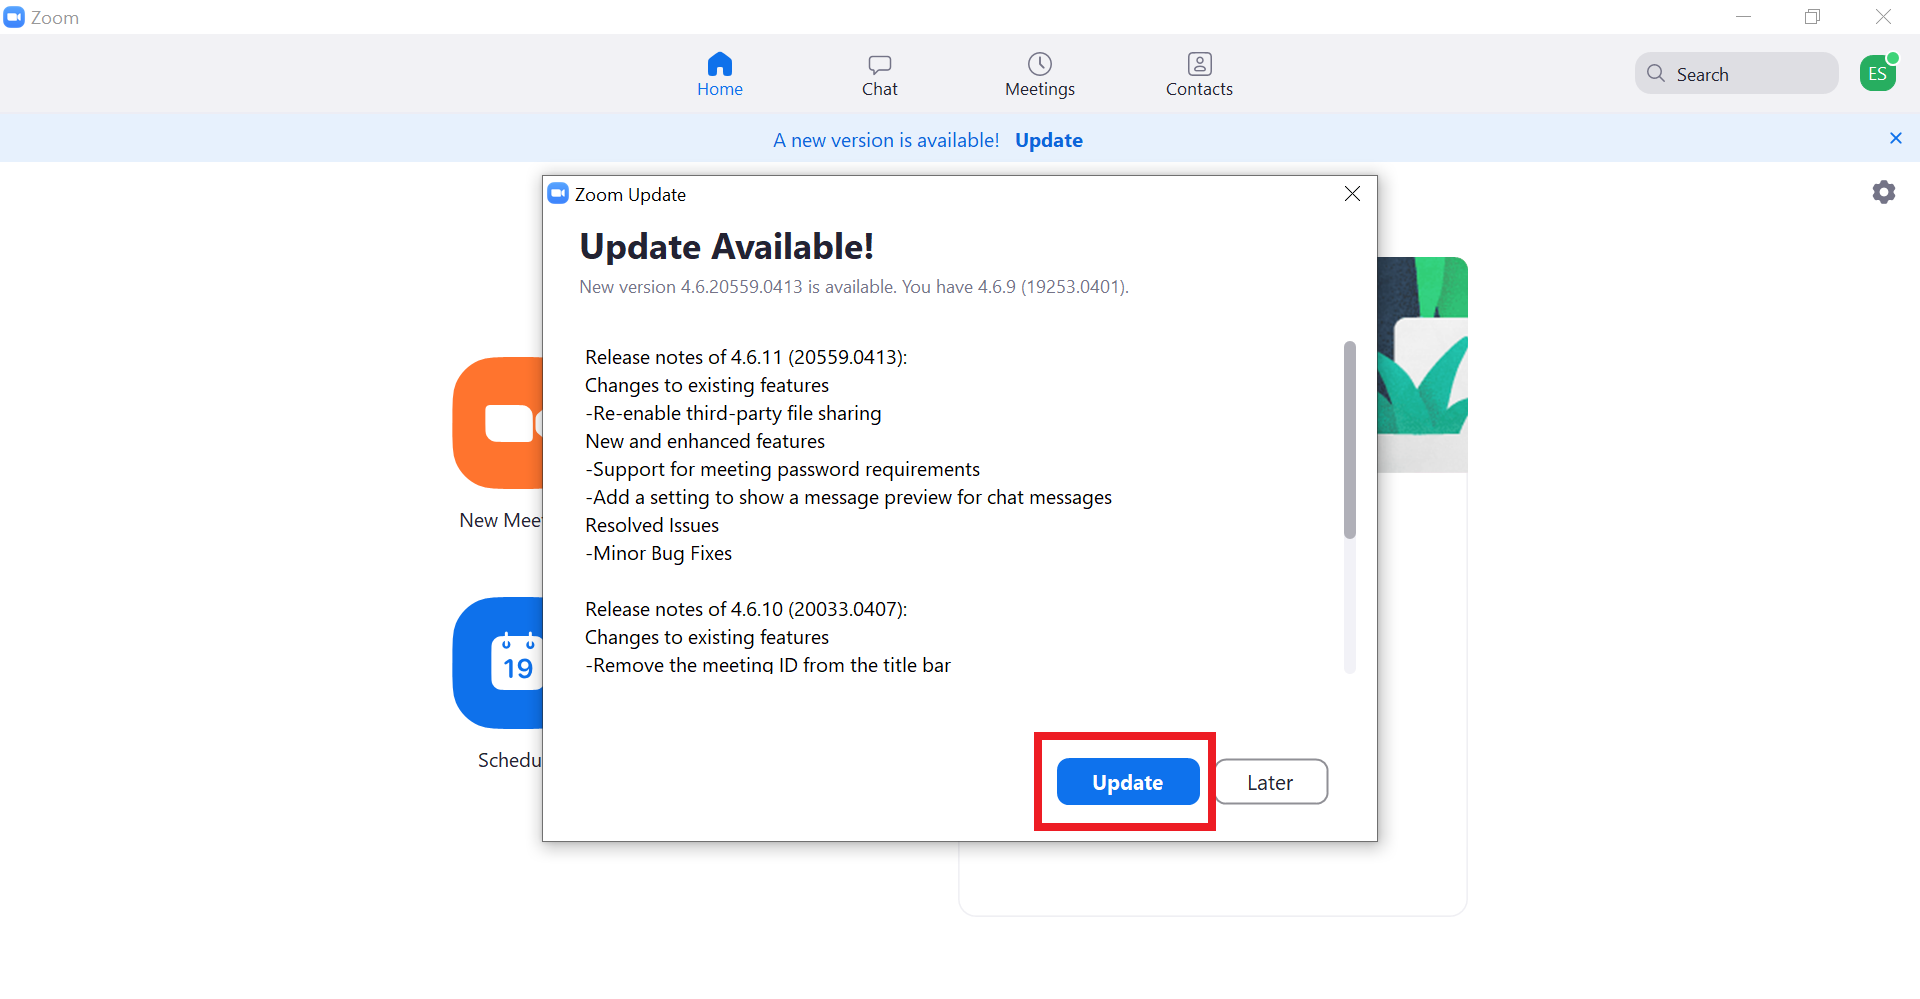Screen dimensions: 1920x999
Task: Minimize the Zoom window
Action: [x=1743, y=17]
